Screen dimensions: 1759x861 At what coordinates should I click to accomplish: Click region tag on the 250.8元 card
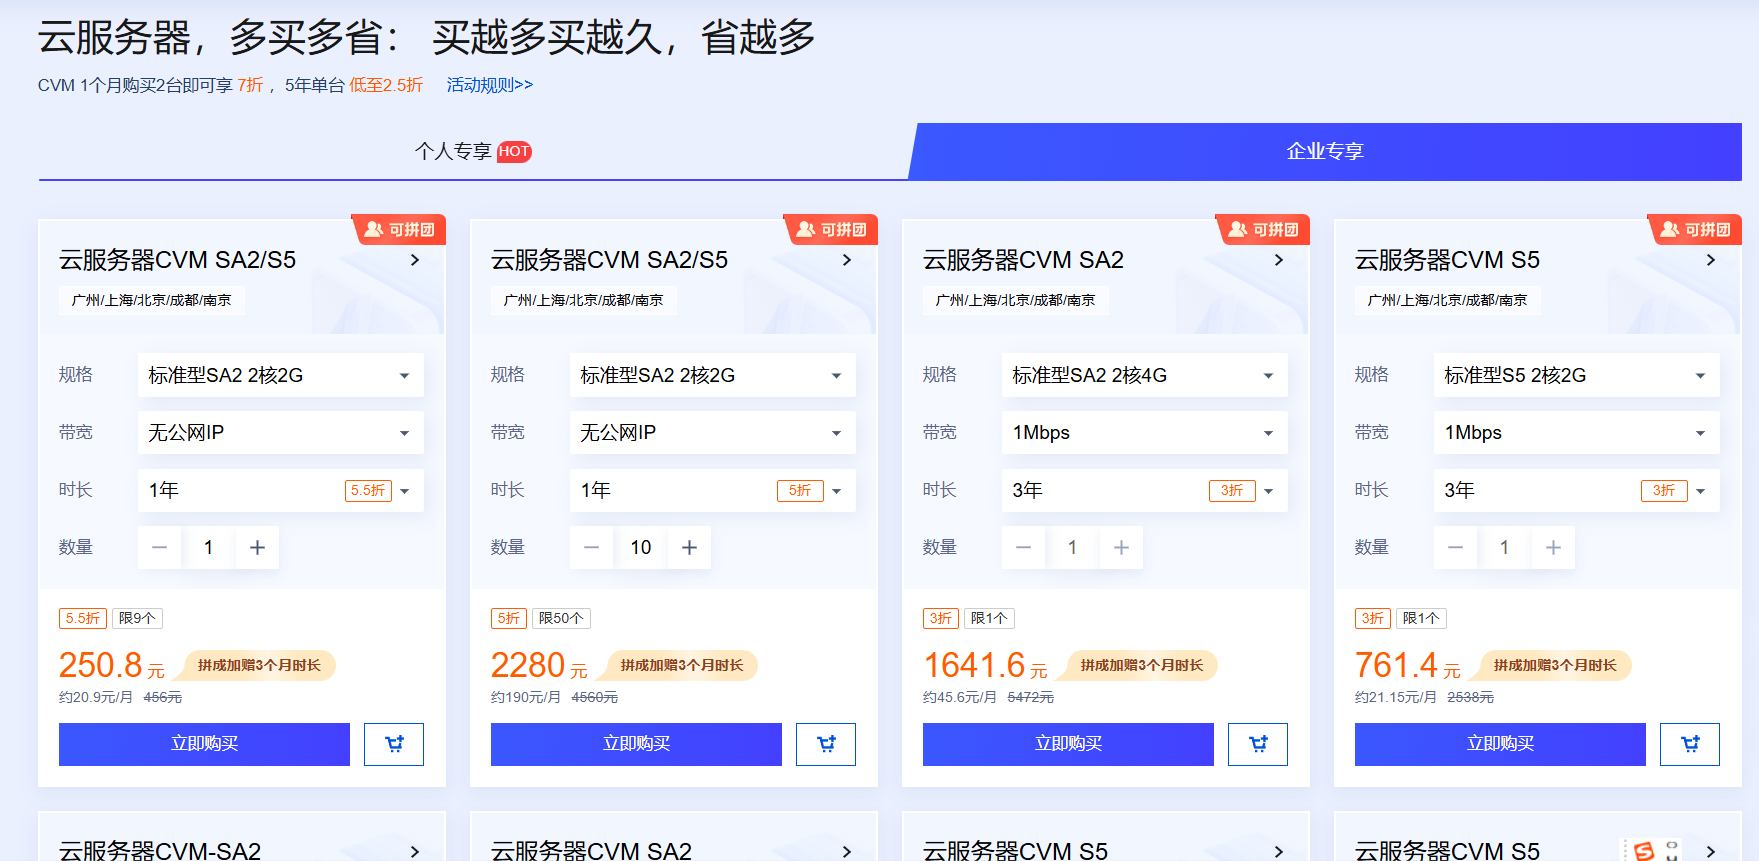[x=151, y=300]
